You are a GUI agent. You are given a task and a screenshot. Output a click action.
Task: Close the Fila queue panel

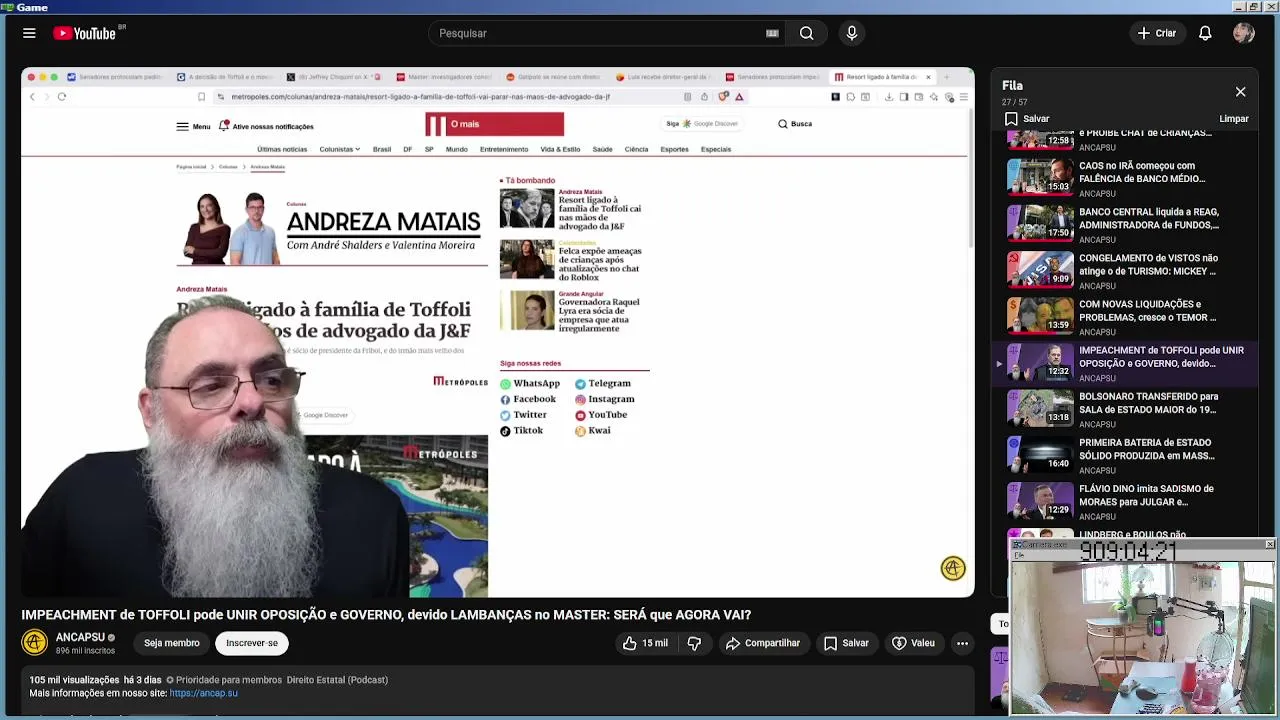[1240, 92]
